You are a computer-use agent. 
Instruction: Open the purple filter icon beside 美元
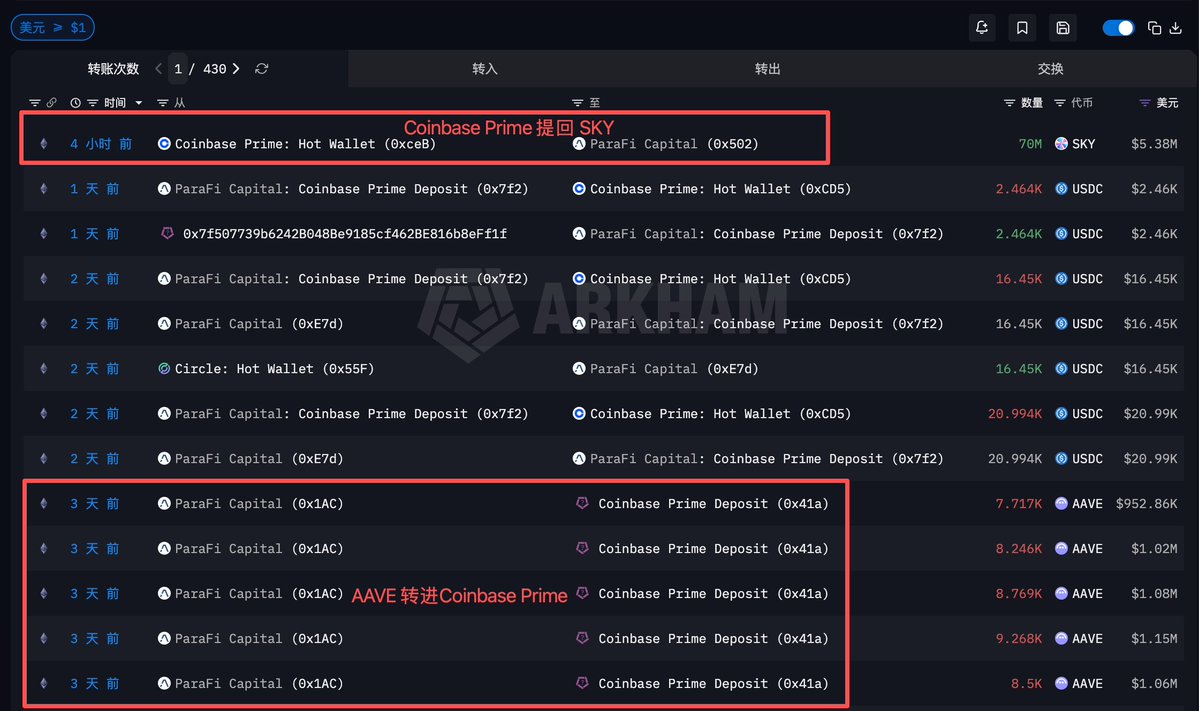[x=1145, y=102]
